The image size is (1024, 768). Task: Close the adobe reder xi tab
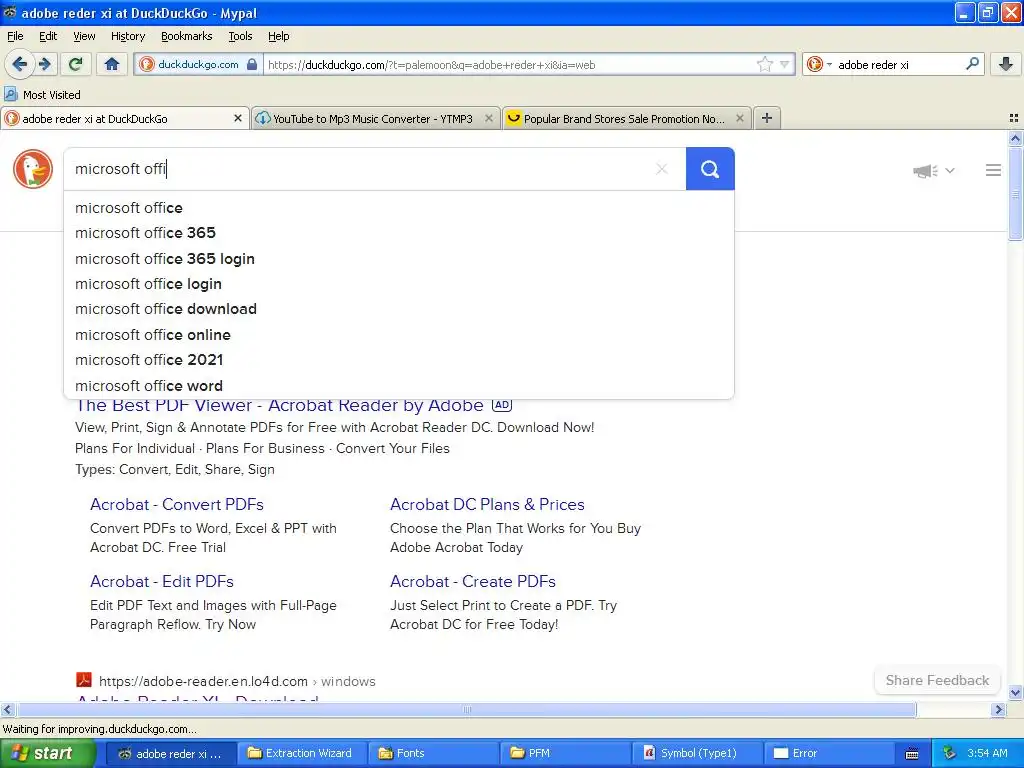(x=238, y=118)
